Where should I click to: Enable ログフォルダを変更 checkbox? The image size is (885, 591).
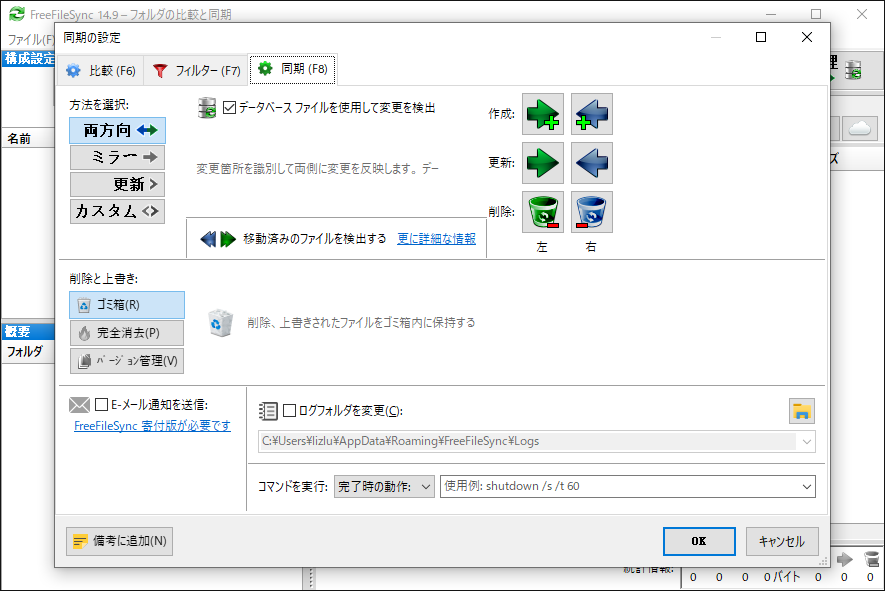pyautogui.click(x=289, y=410)
